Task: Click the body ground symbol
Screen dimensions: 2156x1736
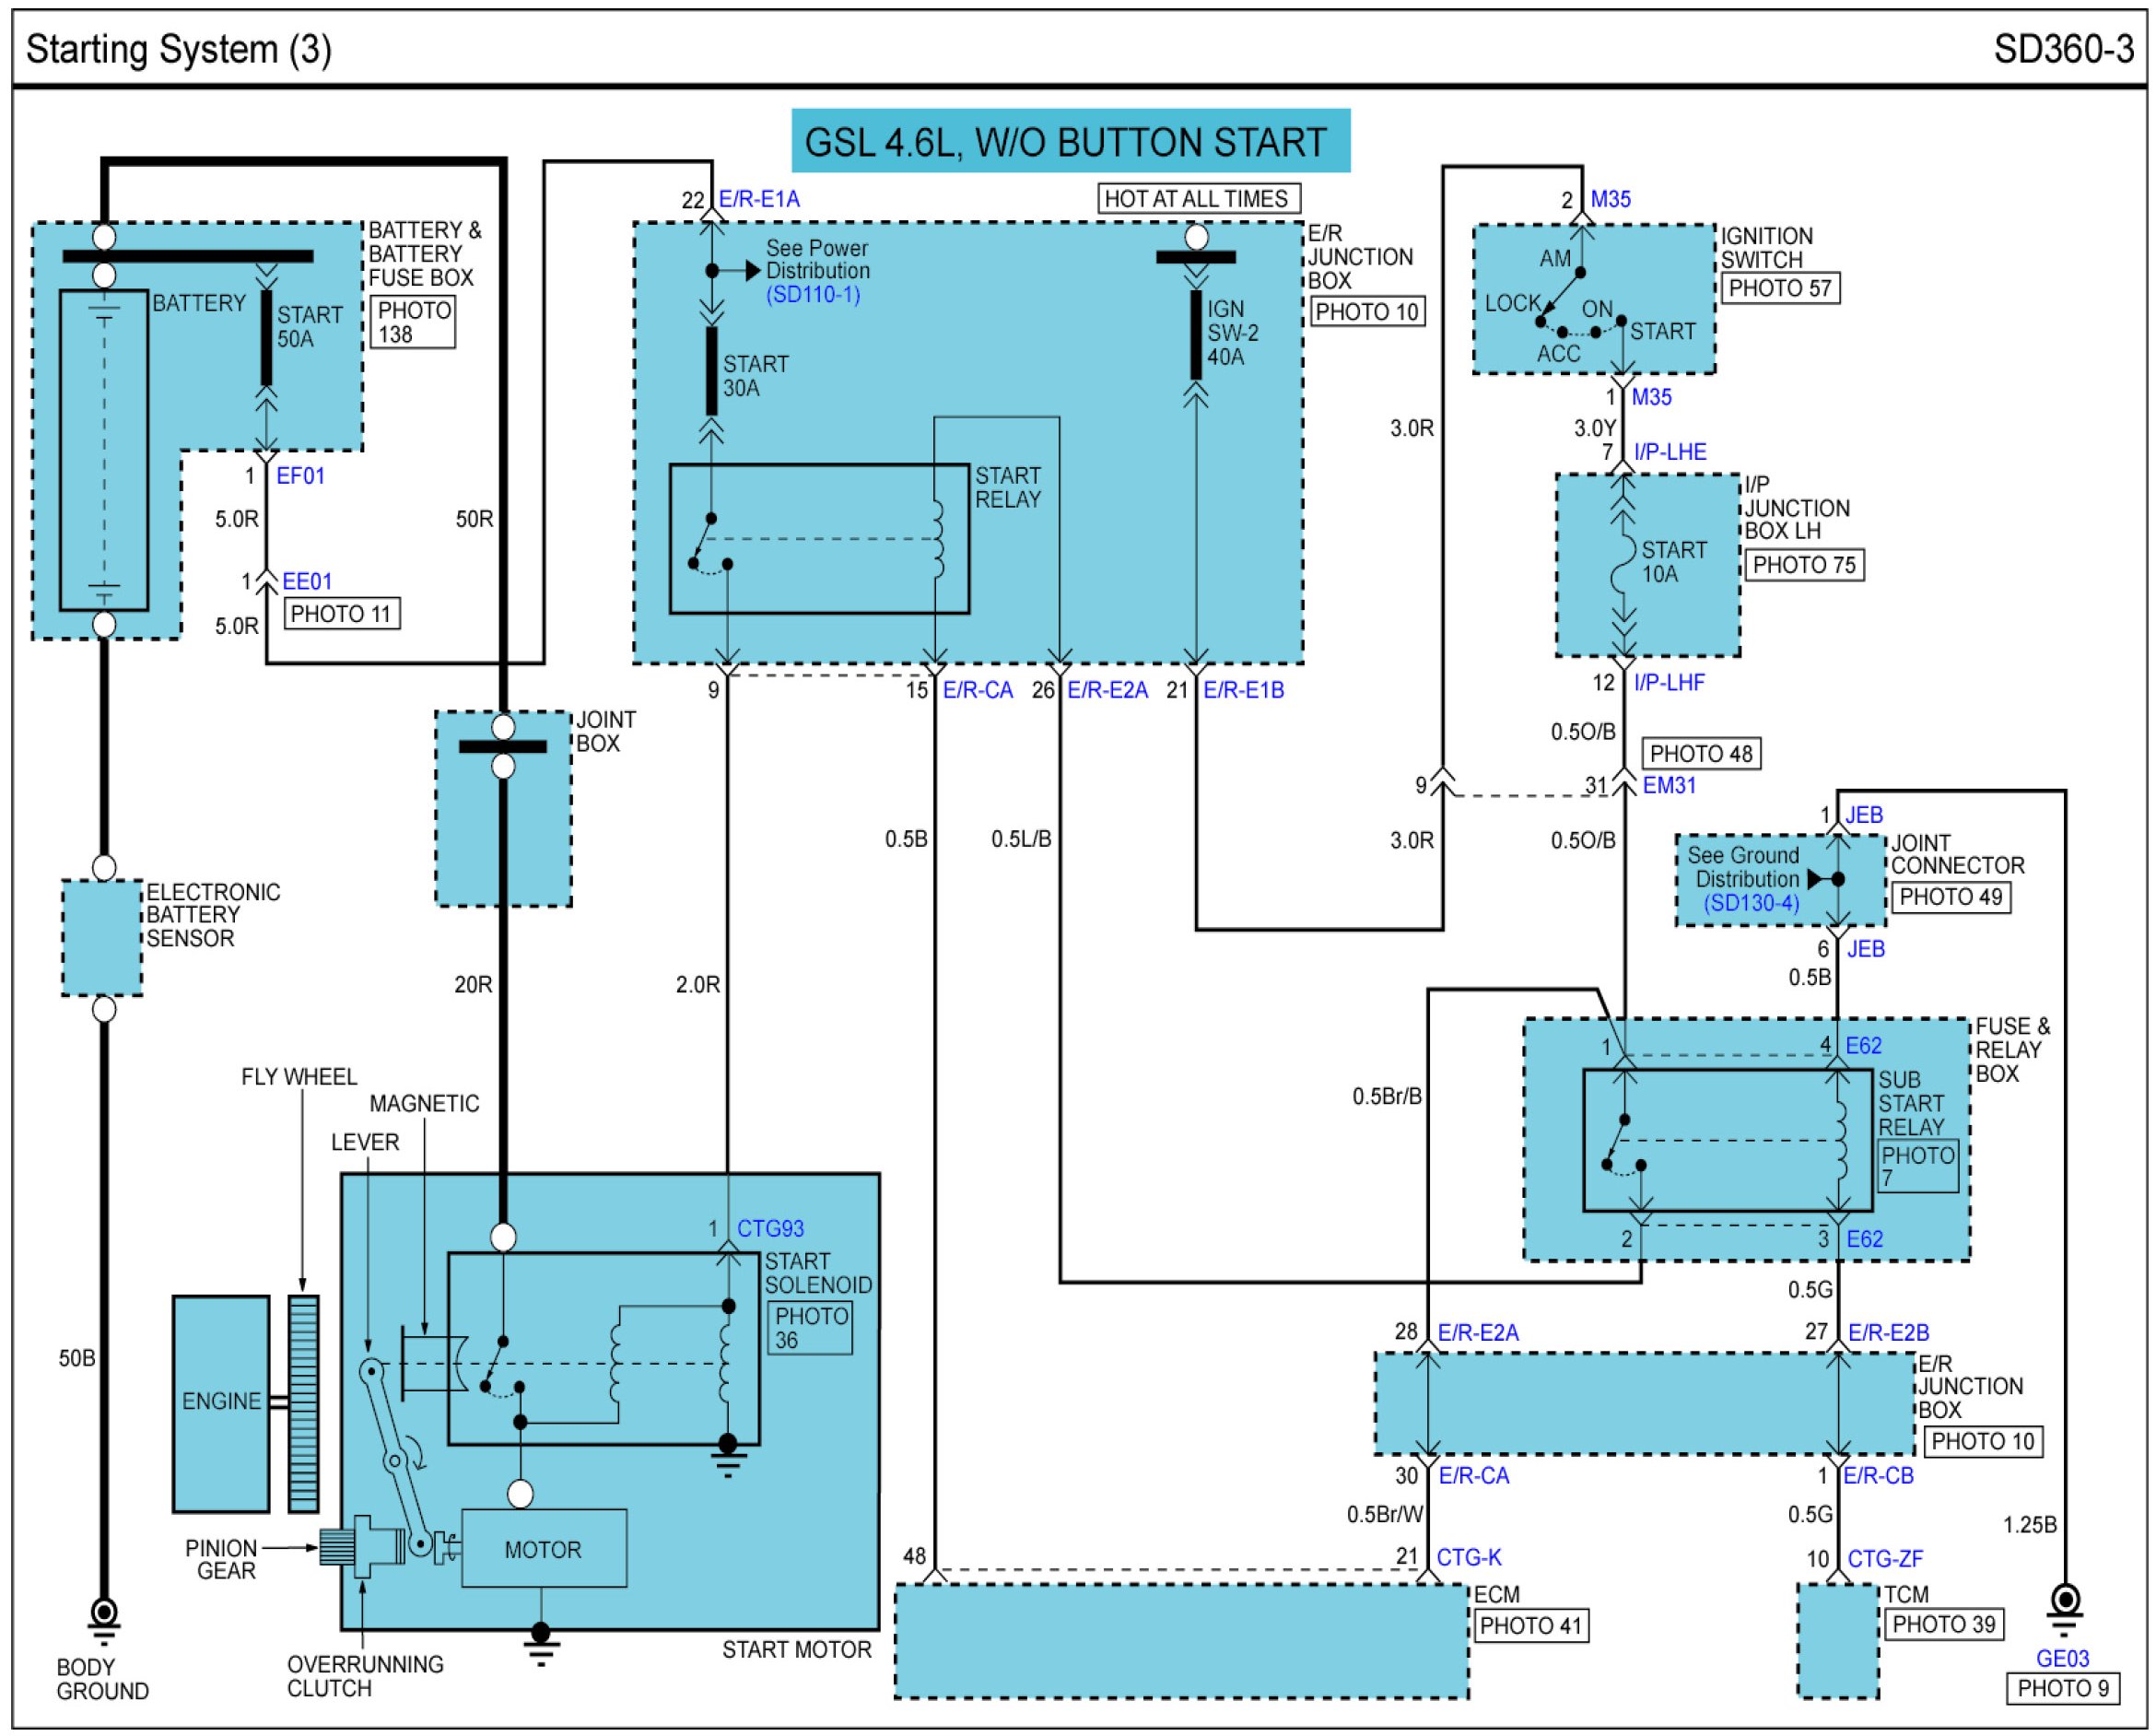Action: click(x=103, y=1618)
